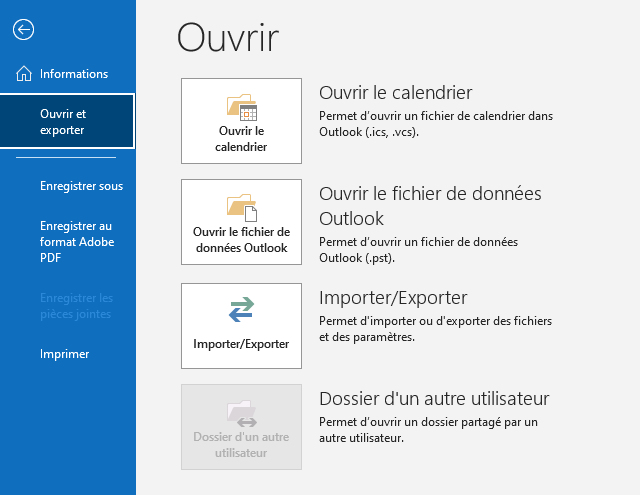Click the Importer/Exporter heading text
This screenshot has width=640, height=495.
[393, 298]
